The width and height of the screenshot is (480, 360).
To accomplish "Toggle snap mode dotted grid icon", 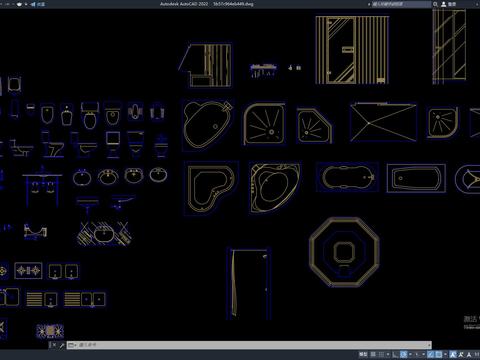I will (381, 355).
